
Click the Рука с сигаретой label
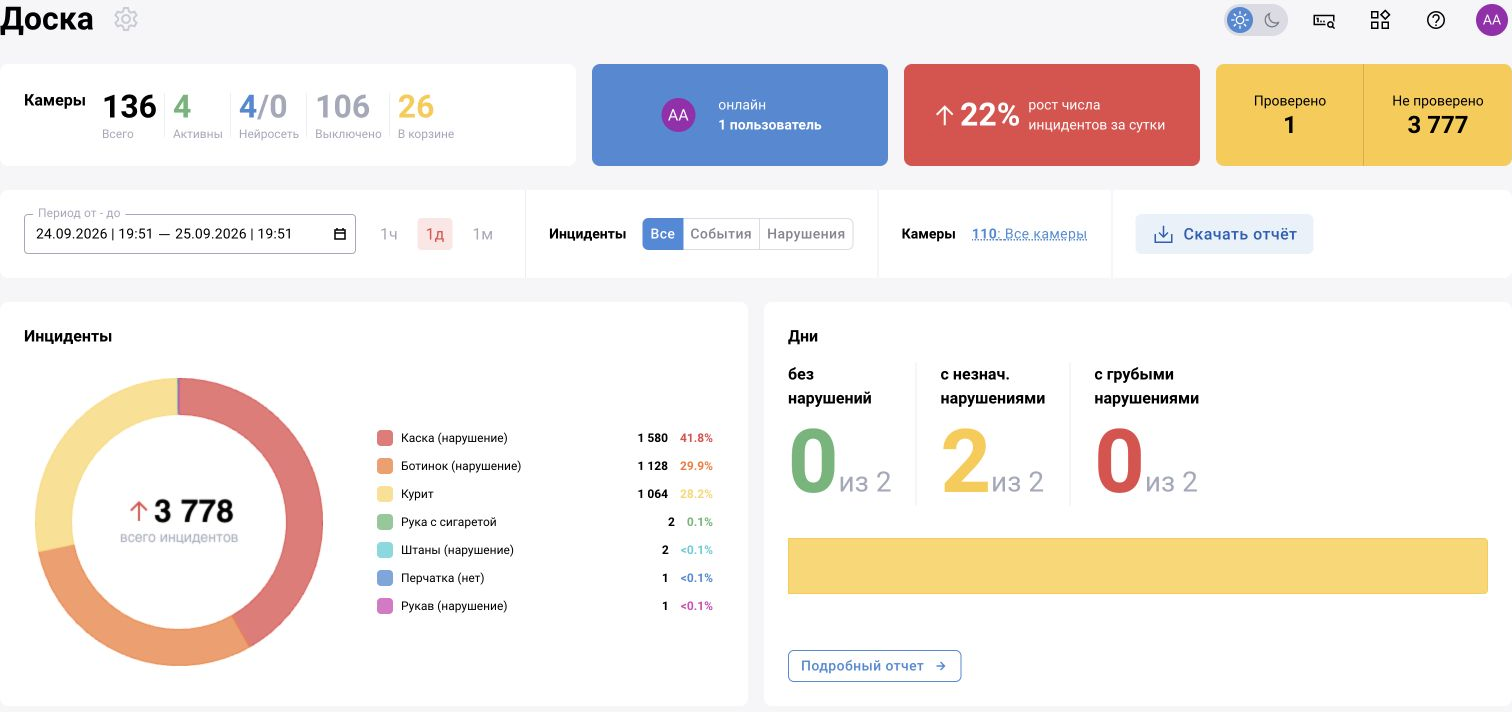449,522
